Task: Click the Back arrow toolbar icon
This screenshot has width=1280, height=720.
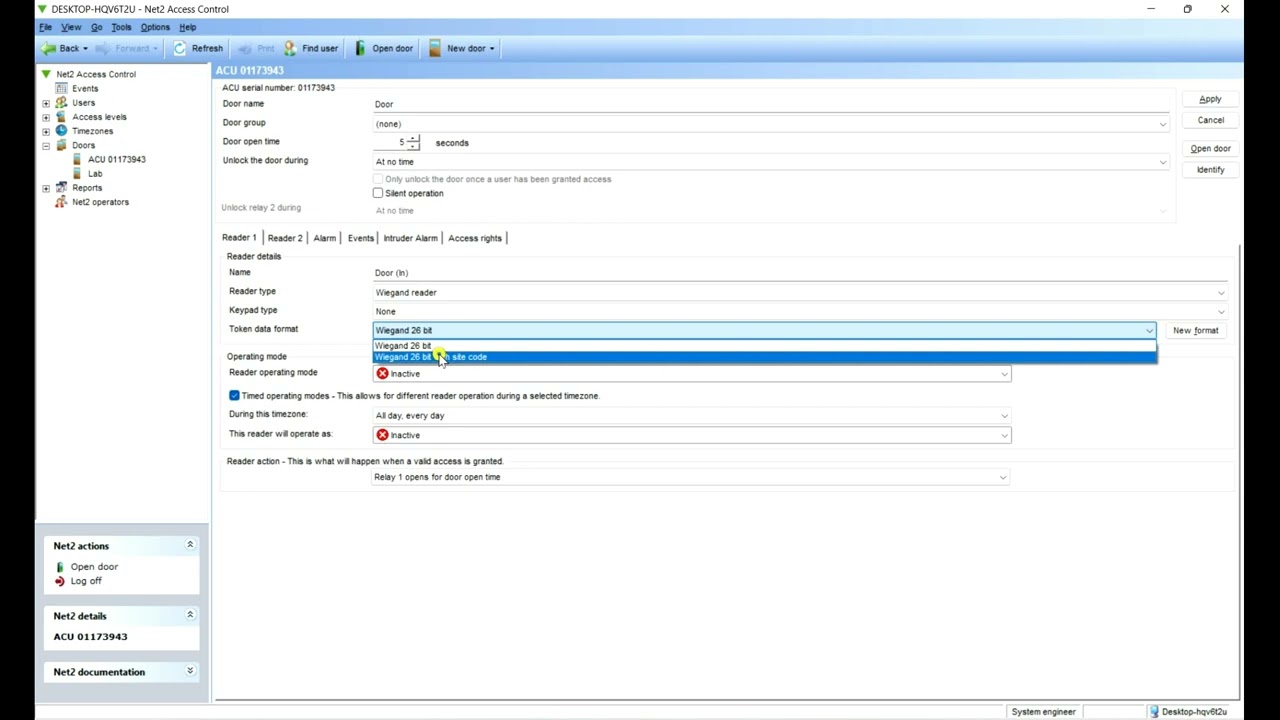Action: pos(48,48)
